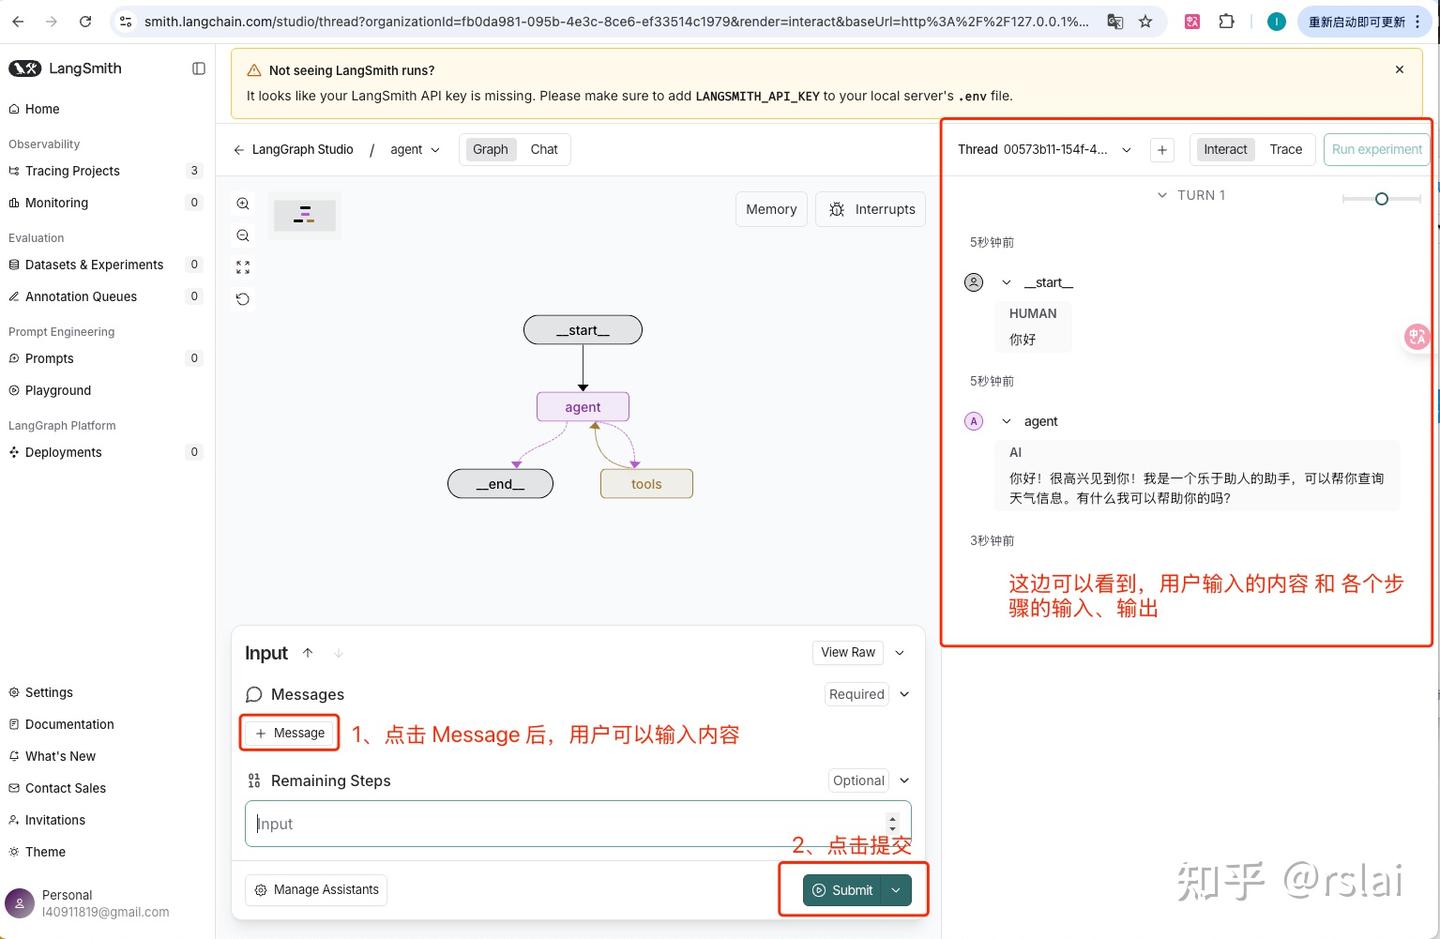Image resolution: width=1440 pixels, height=939 pixels.
Task: Click the fit graph to view icon
Action: coord(243,267)
